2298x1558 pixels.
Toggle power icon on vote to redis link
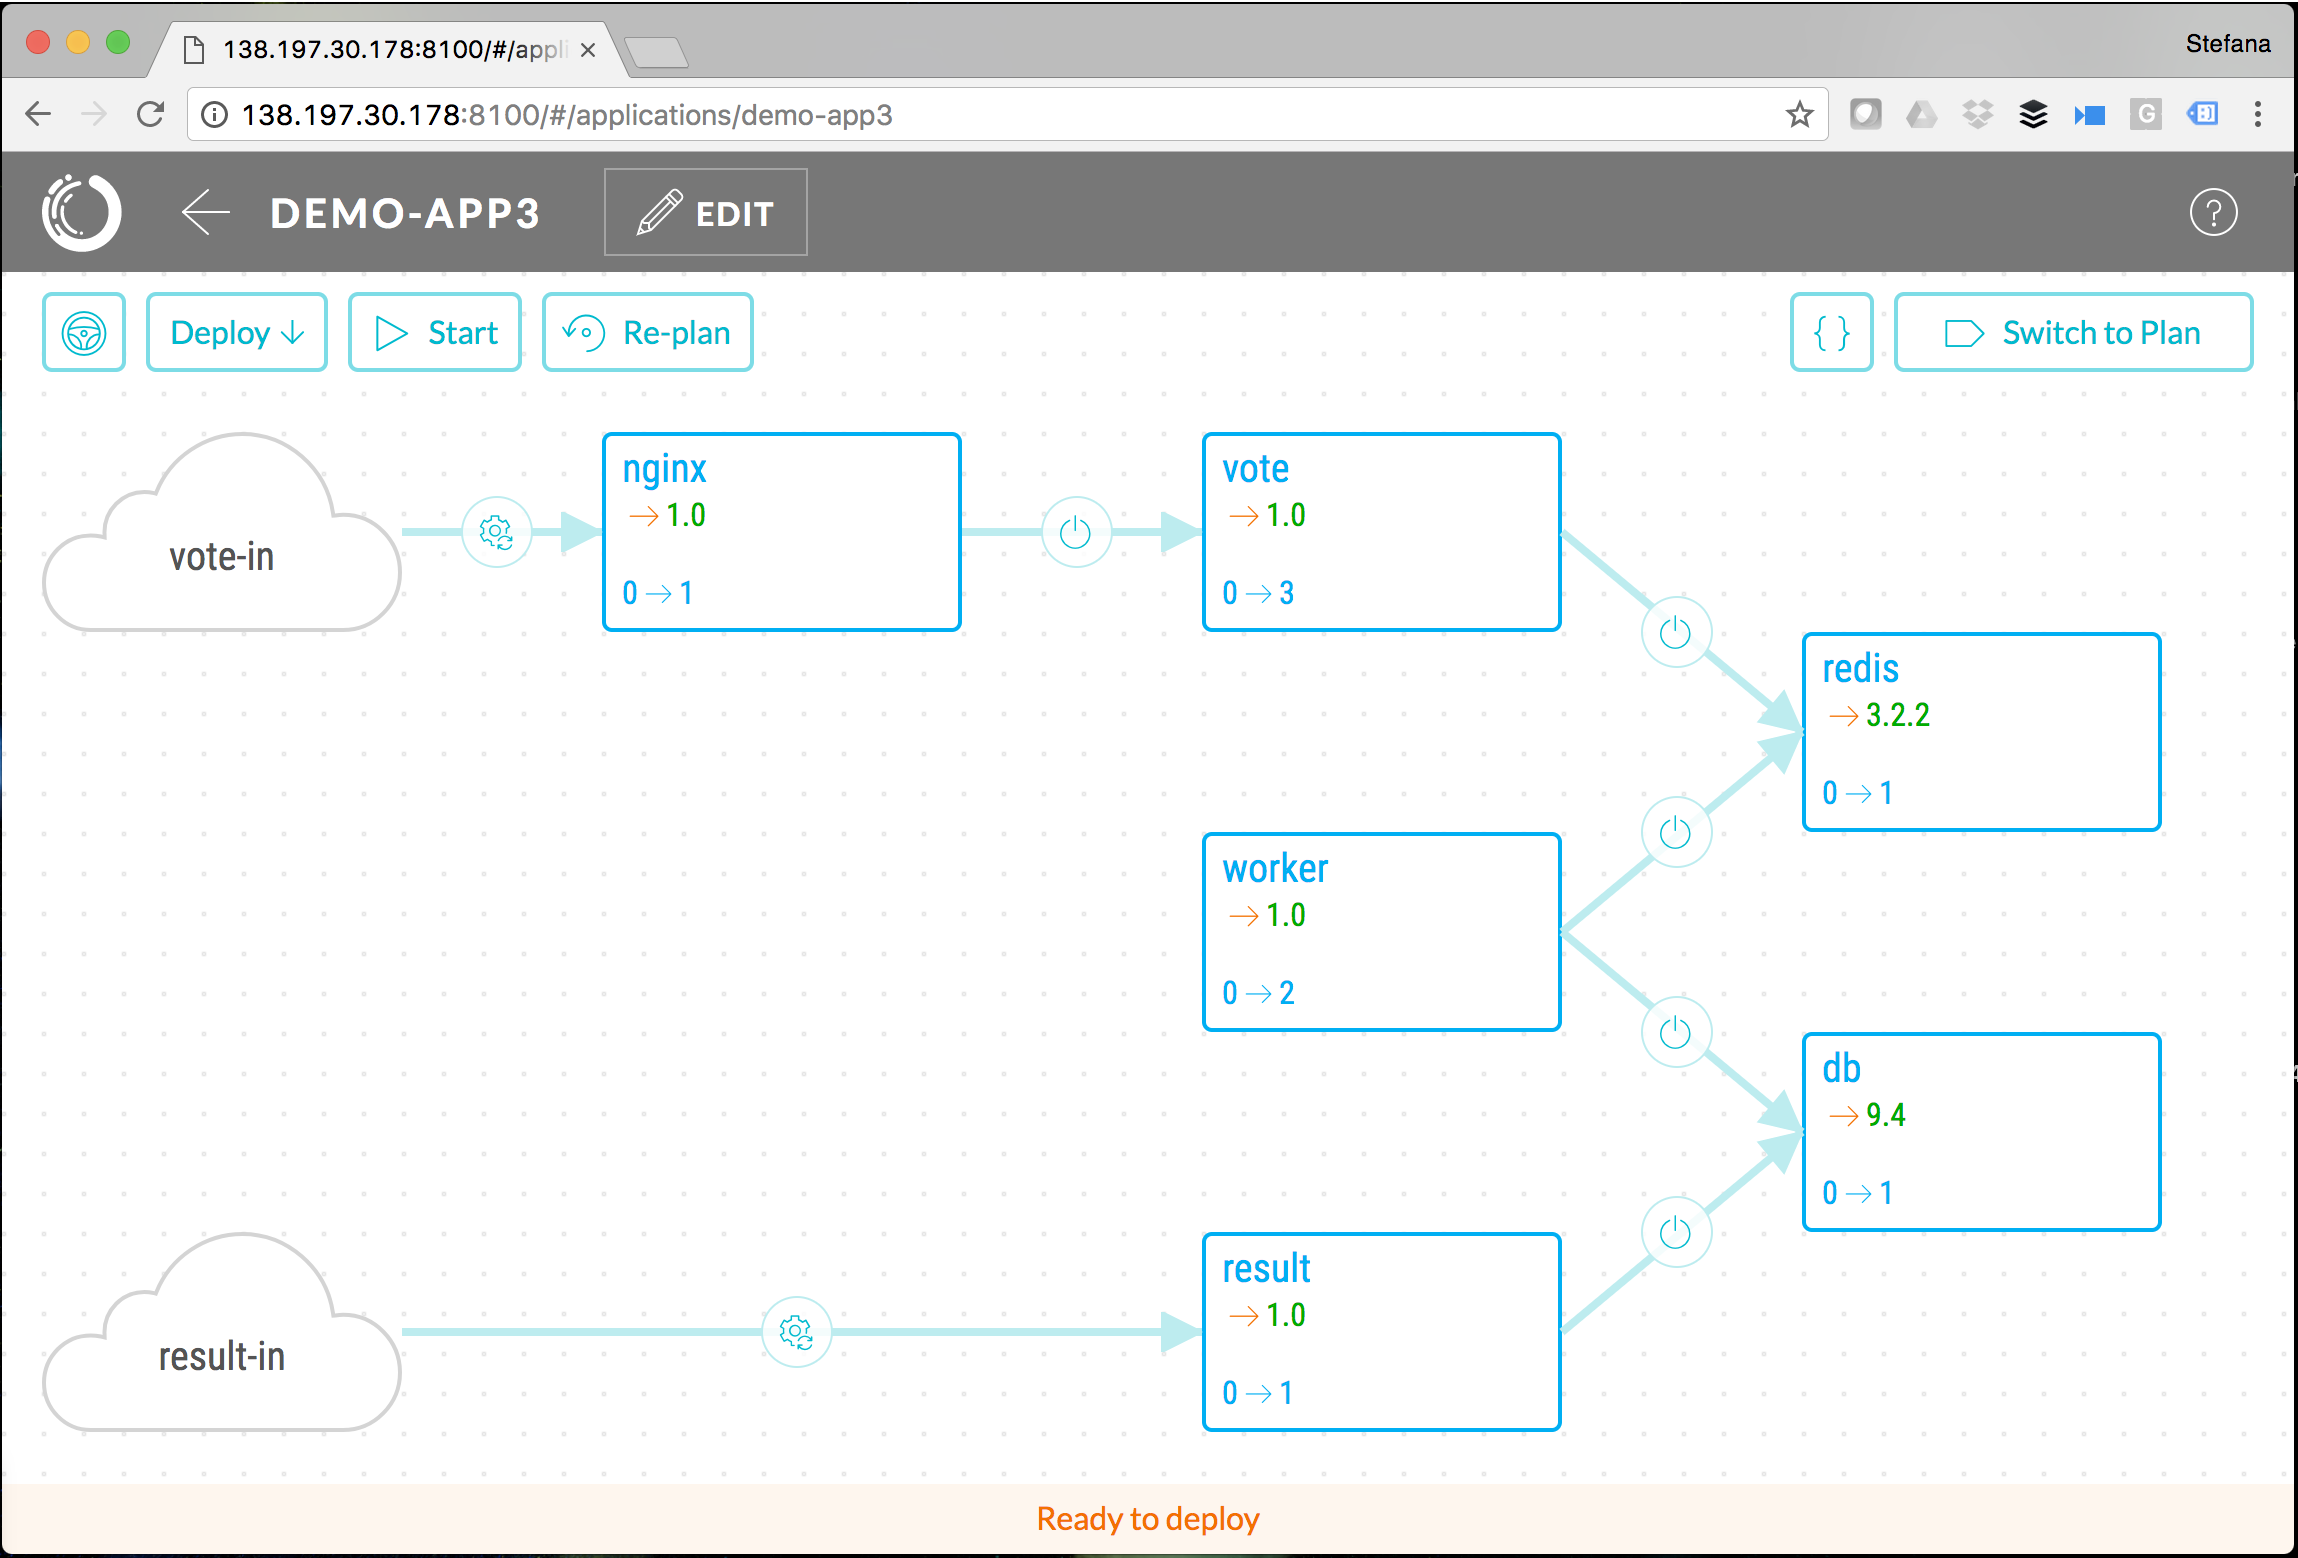point(1676,632)
